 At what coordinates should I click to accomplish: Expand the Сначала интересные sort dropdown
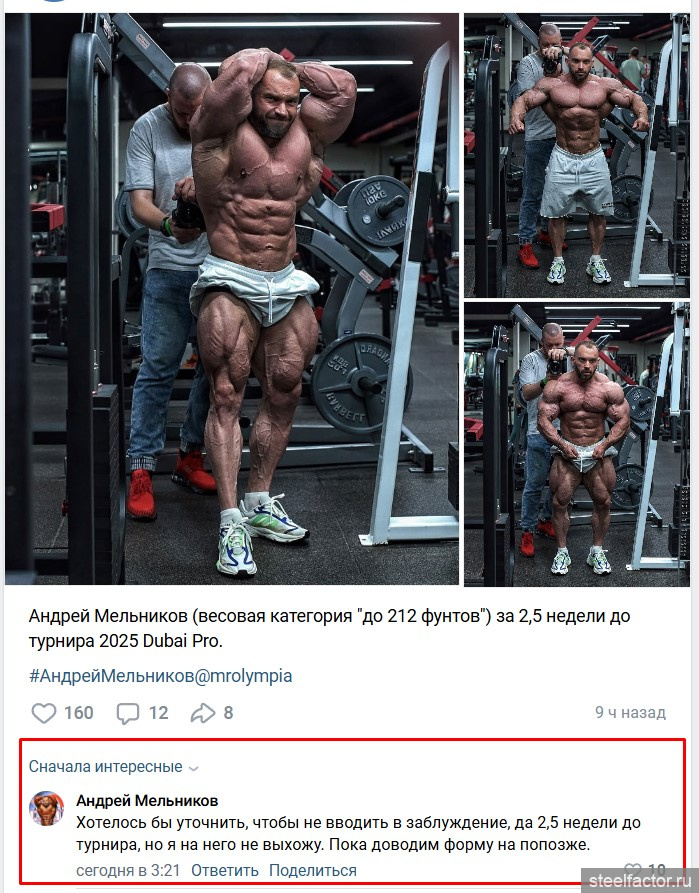pyautogui.click(x=113, y=767)
